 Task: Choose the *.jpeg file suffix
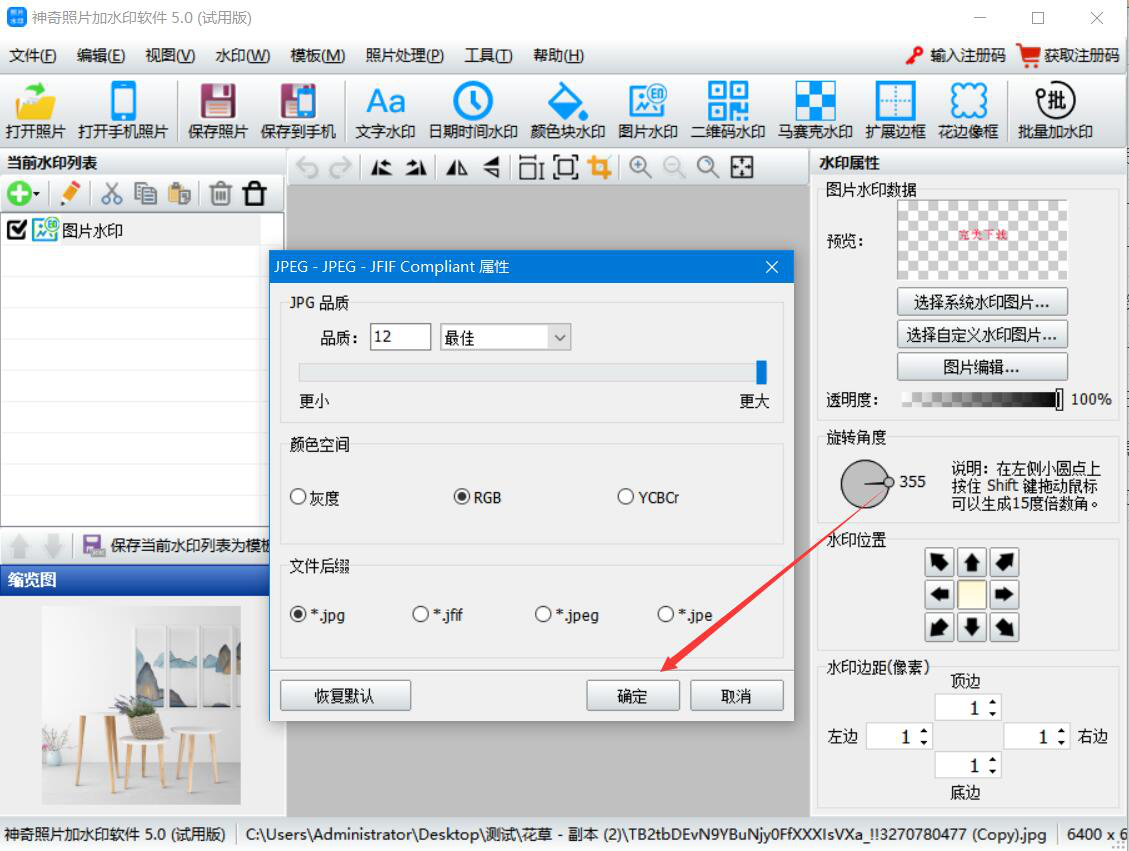(543, 614)
